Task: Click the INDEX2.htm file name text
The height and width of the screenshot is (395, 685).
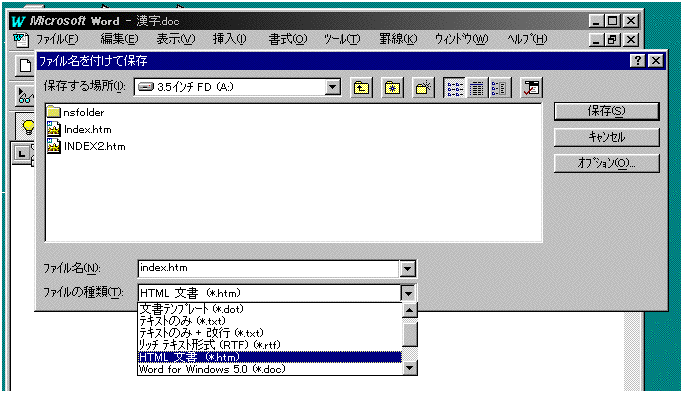Action: coord(94,146)
